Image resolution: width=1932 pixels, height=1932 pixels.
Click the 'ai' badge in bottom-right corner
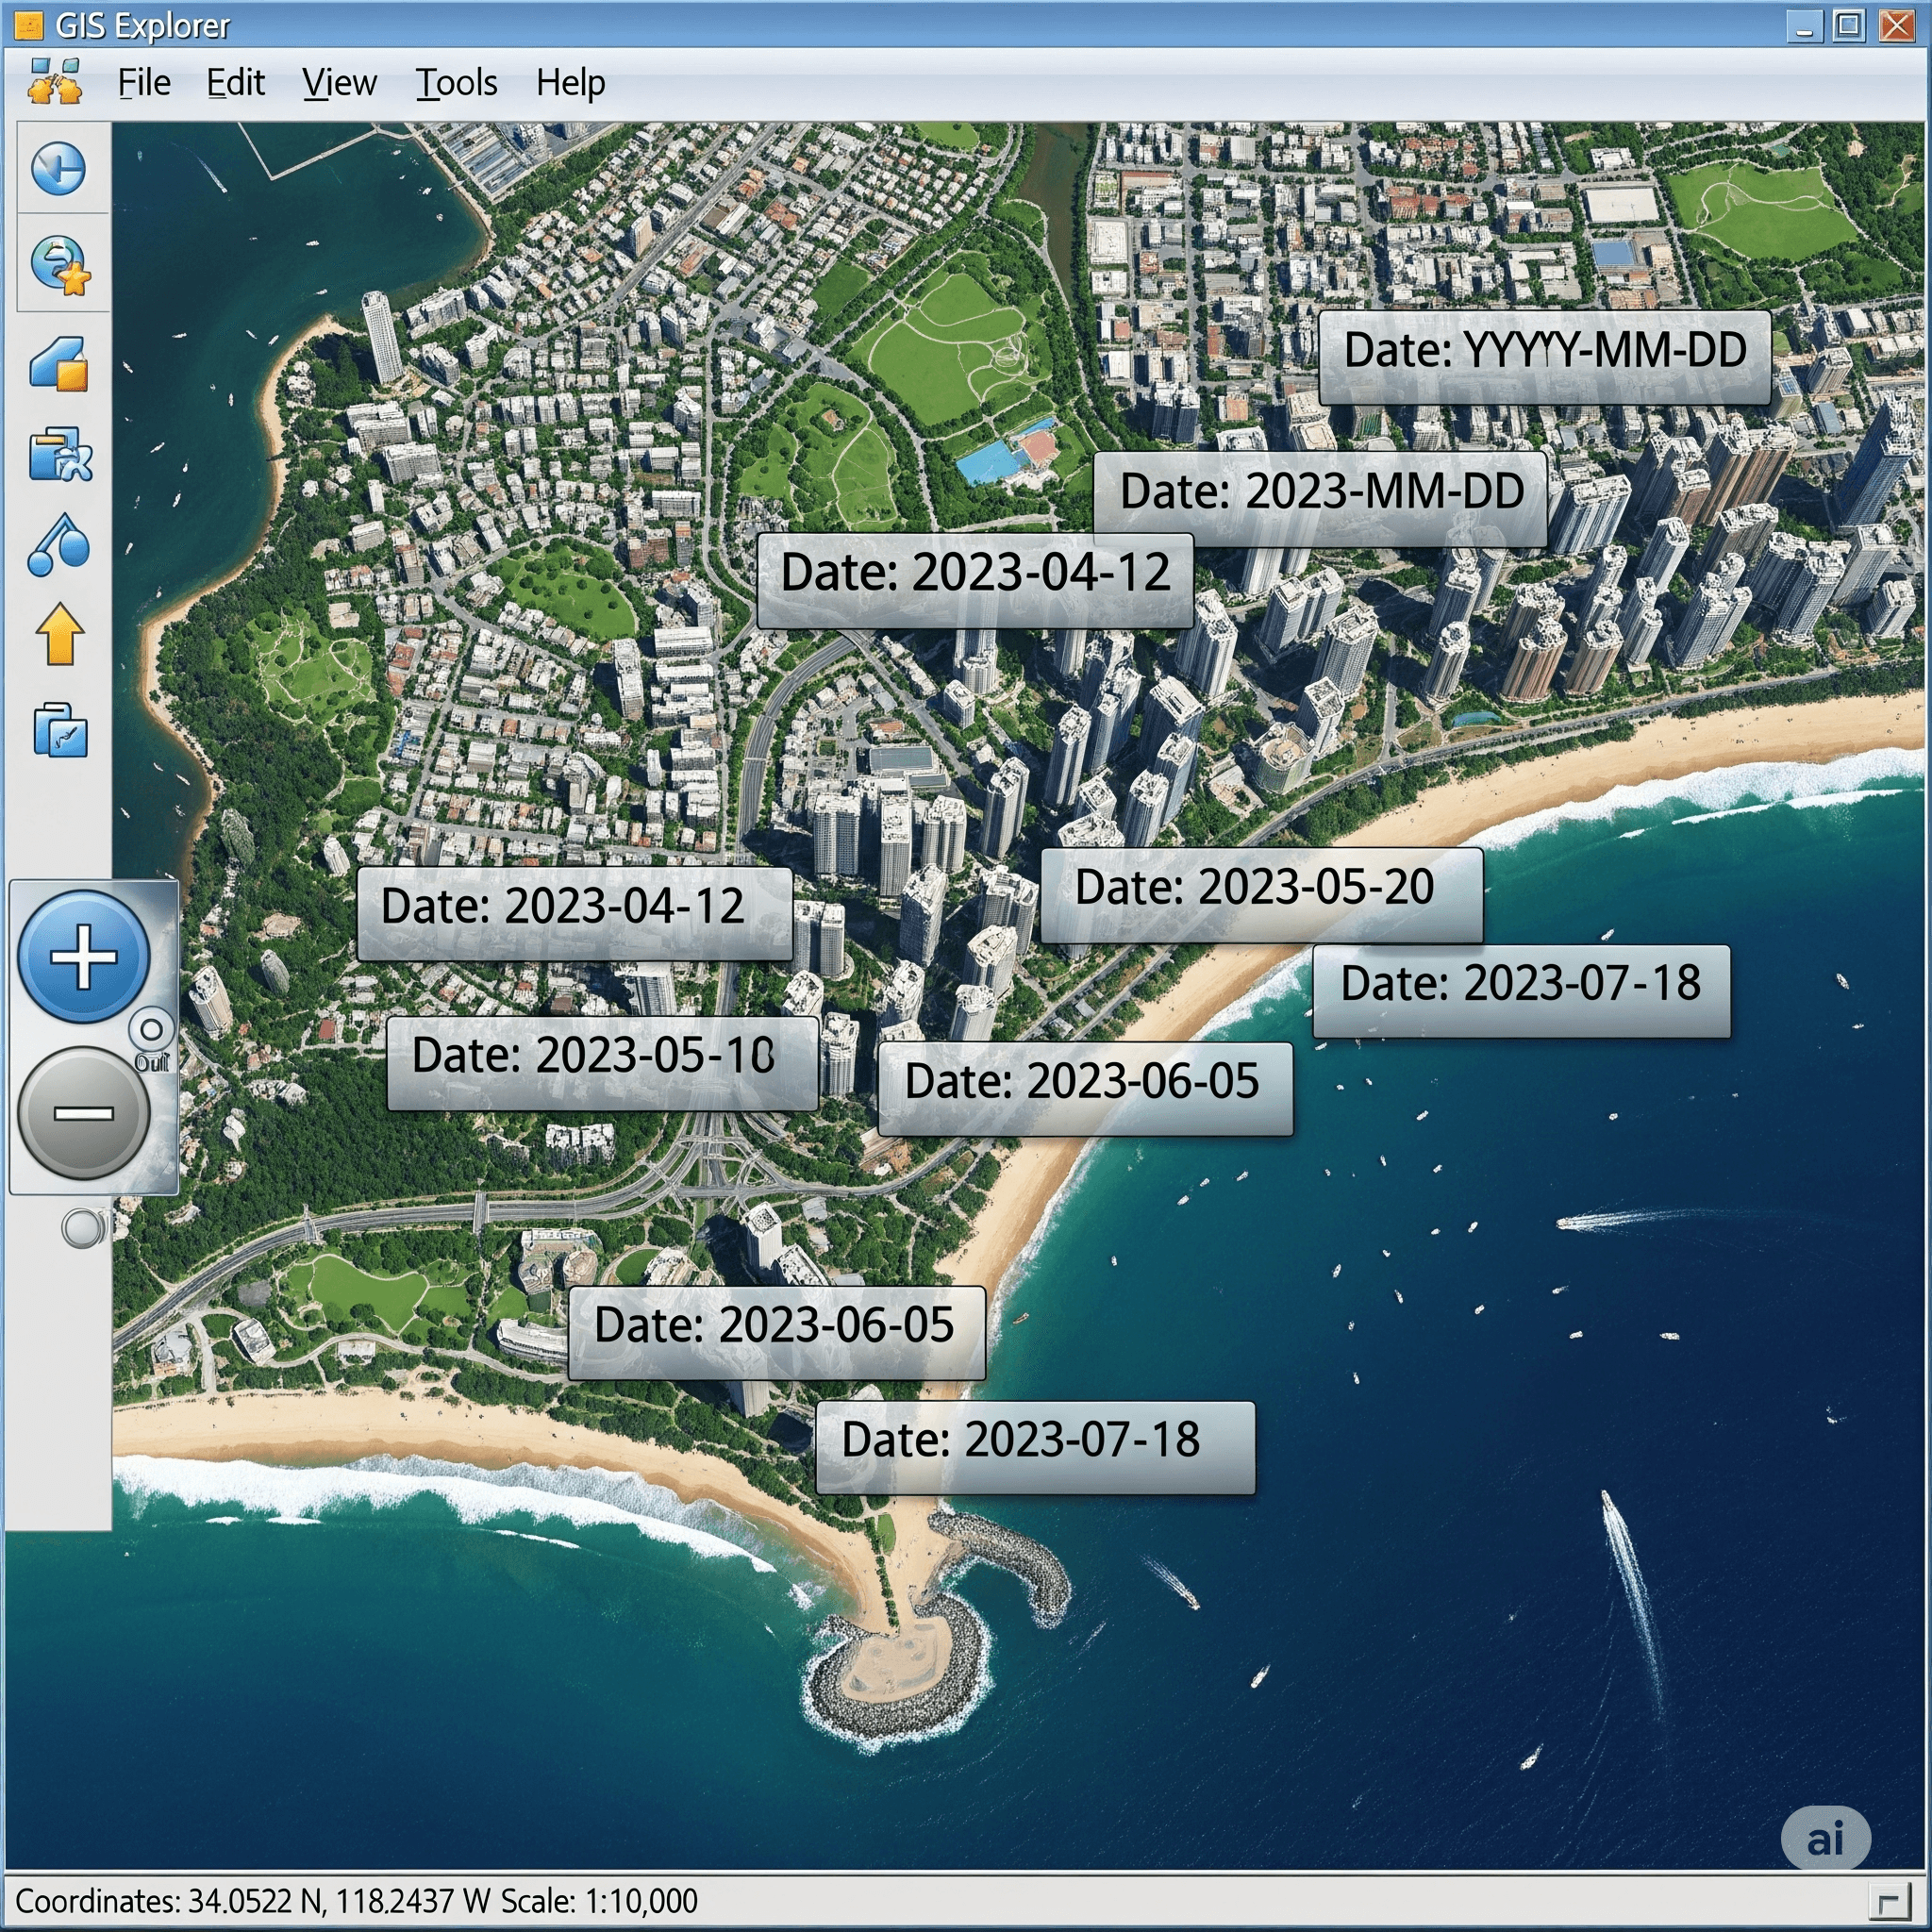point(1825,1838)
